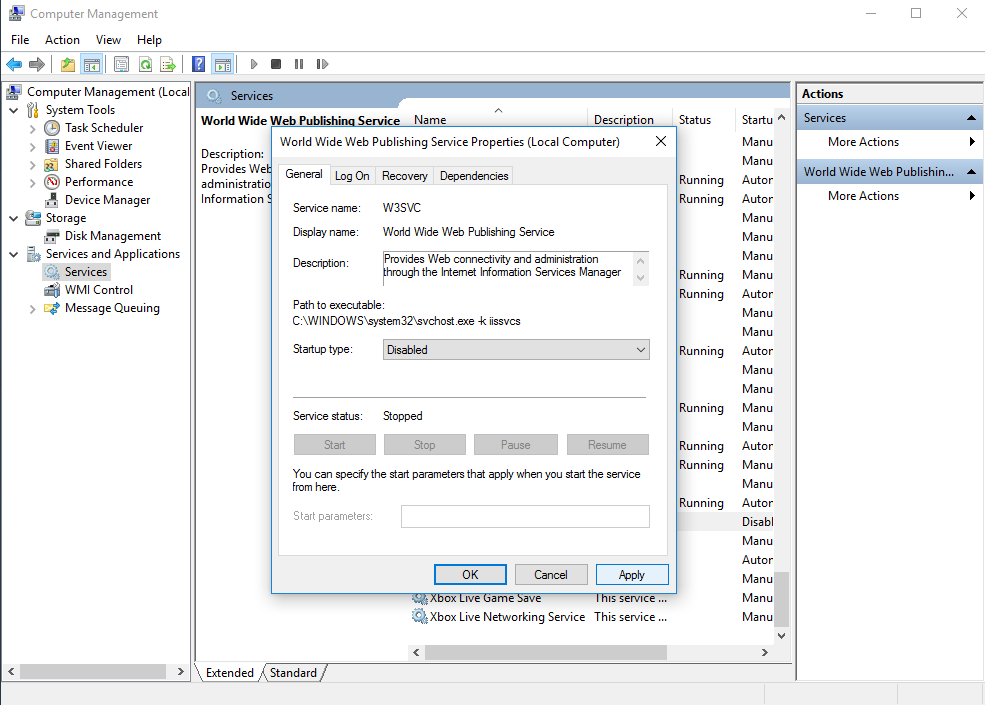The image size is (985, 705).
Task: Click OK in the properties dialog
Action: pos(470,574)
